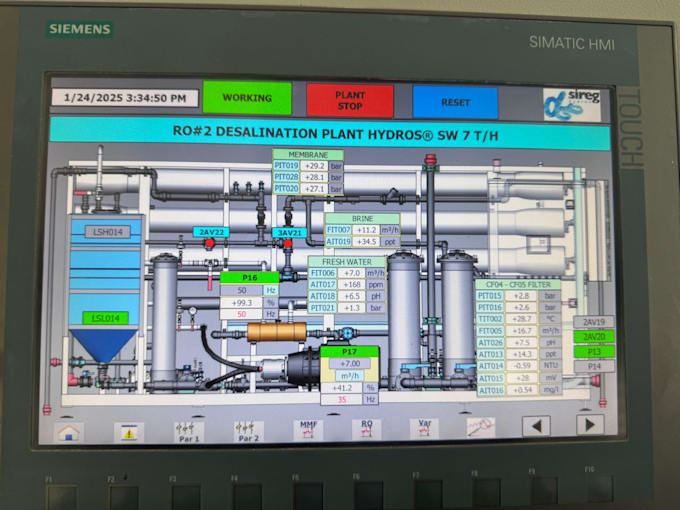The image size is (680, 510).
Task: Click the CF04 - CF05 FILTER header
Action: coord(518,284)
